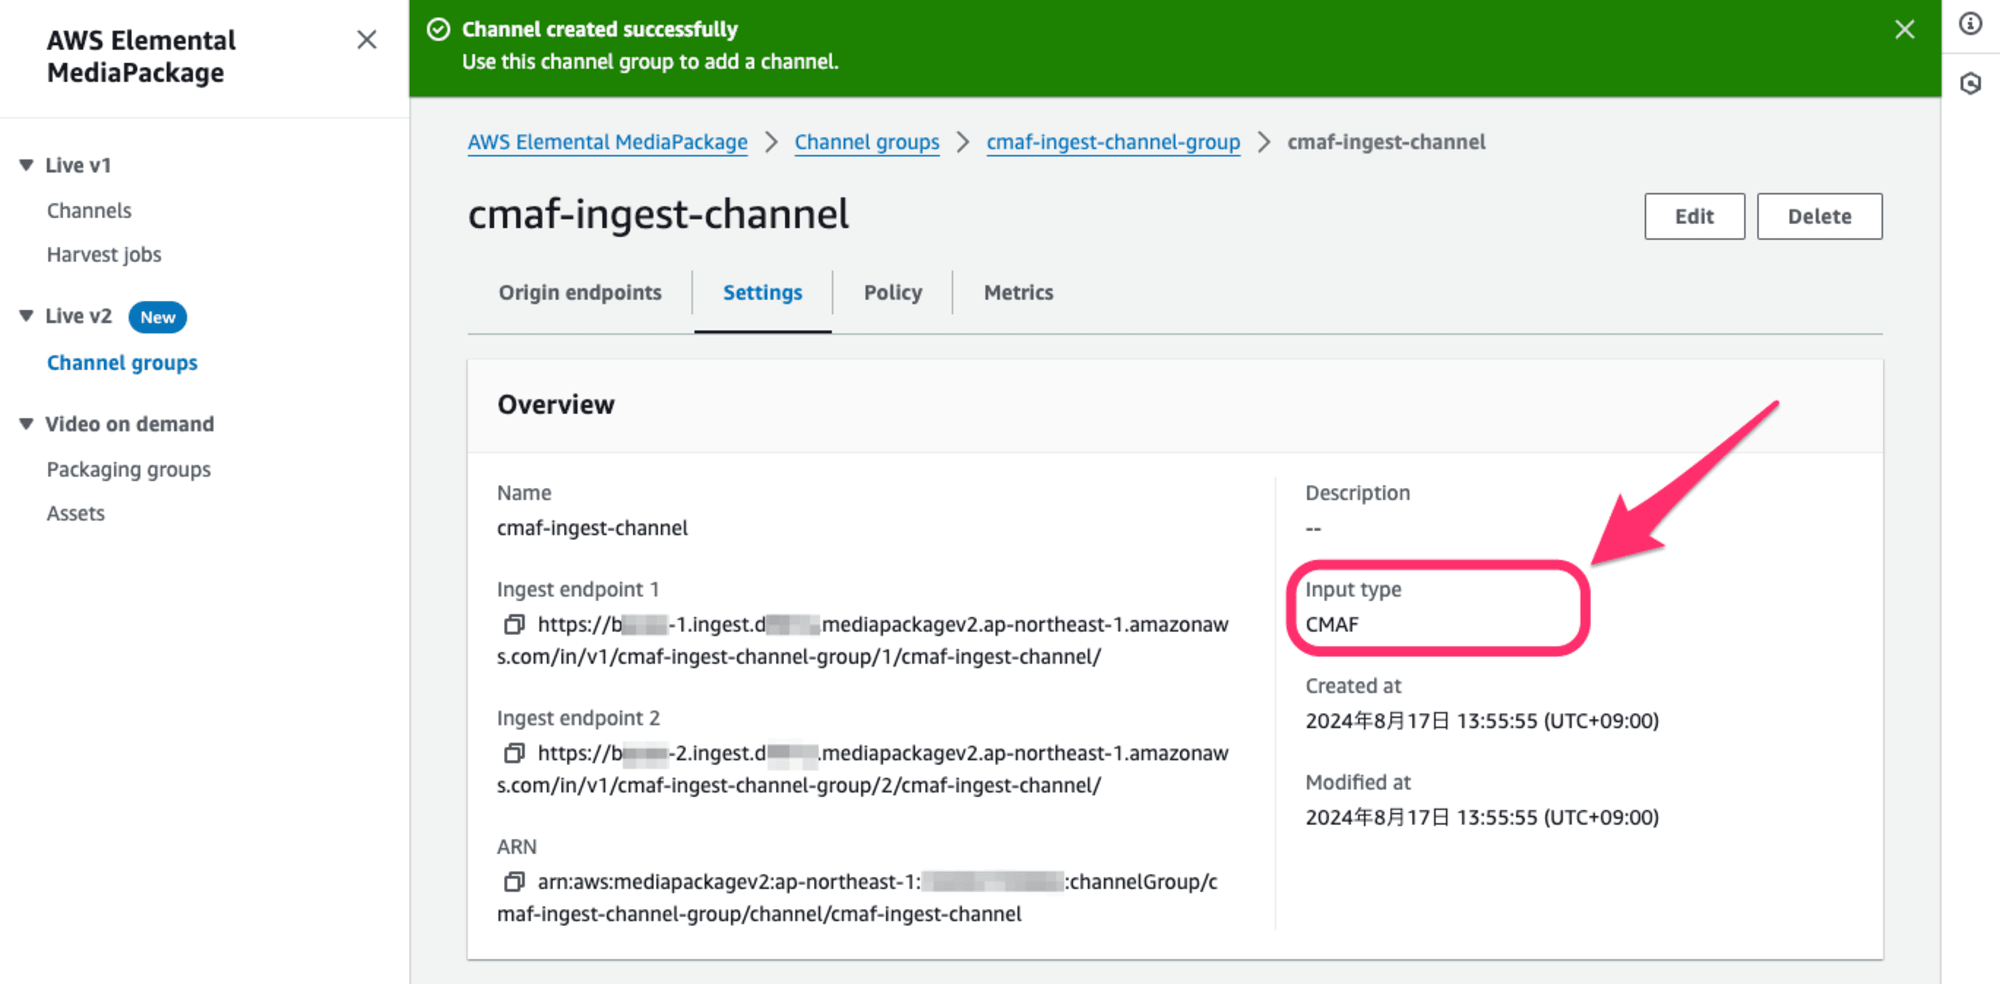The width and height of the screenshot is (2000, 984).
Task: Click the Modified at timestamp
Action: pos(1482,818)
